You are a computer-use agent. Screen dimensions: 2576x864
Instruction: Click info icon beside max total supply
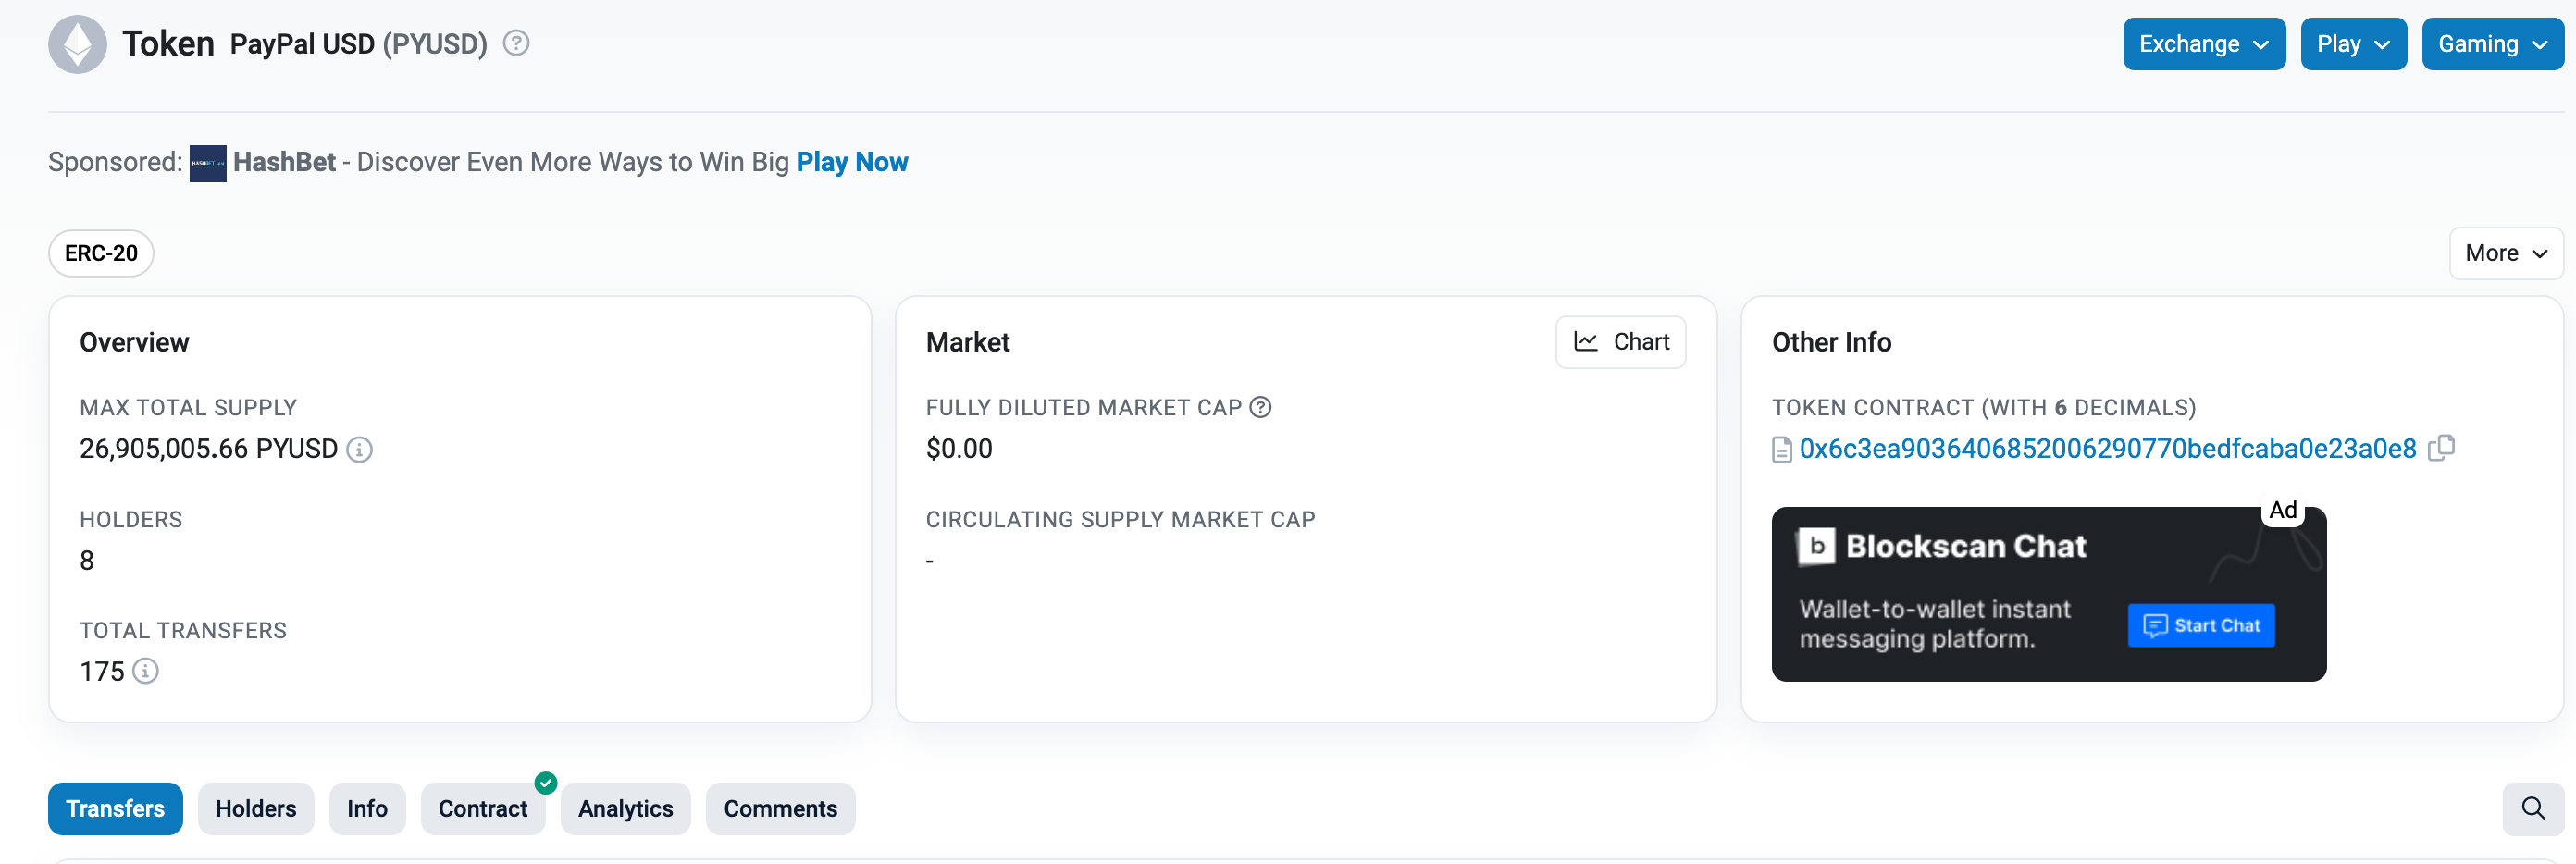click(x=359, y=450)
